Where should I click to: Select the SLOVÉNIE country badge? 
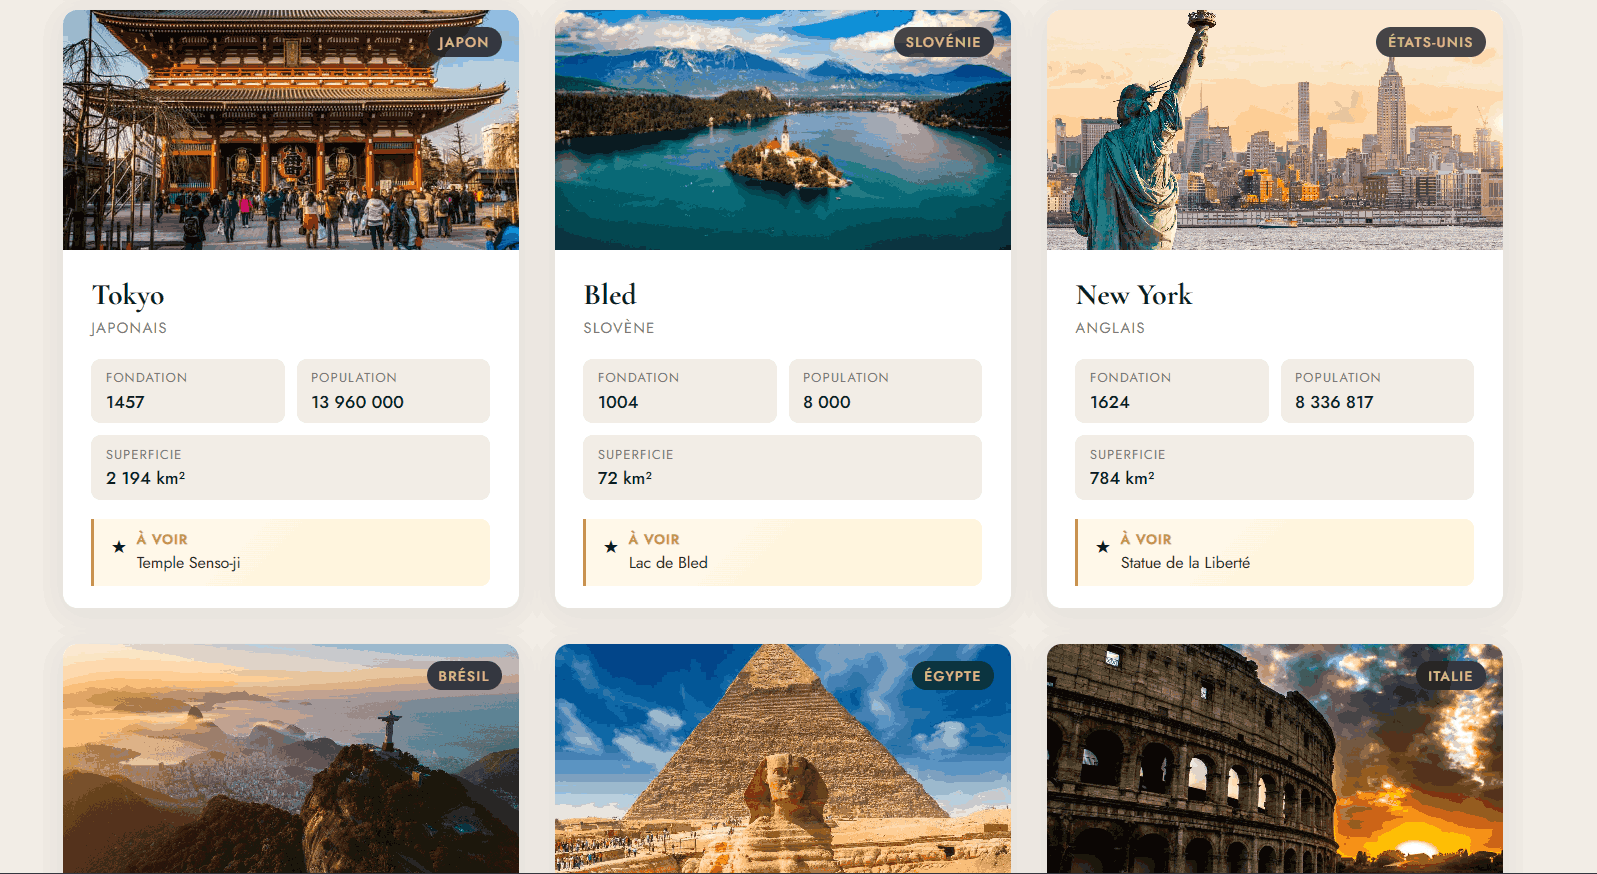(943, 42)
